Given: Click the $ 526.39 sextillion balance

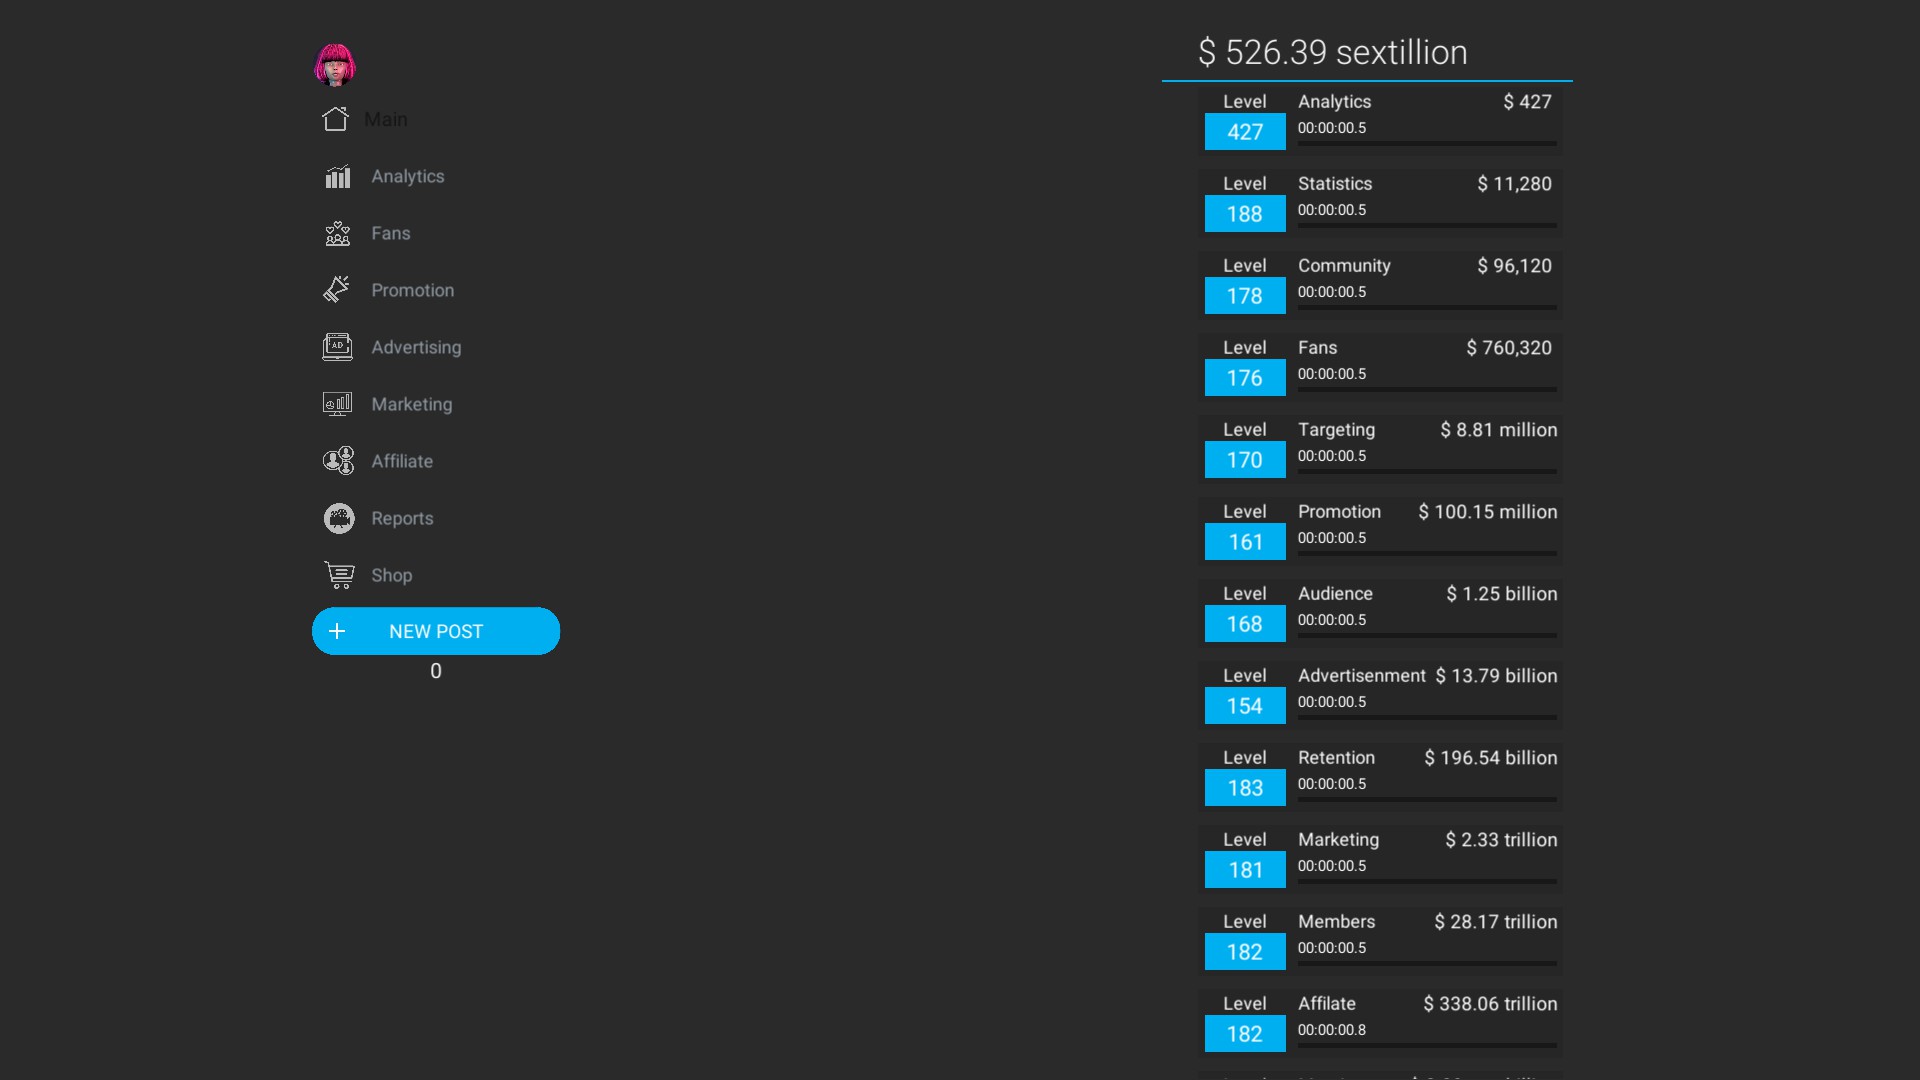Looking at the screenshot, I should tap(1332, 52).
